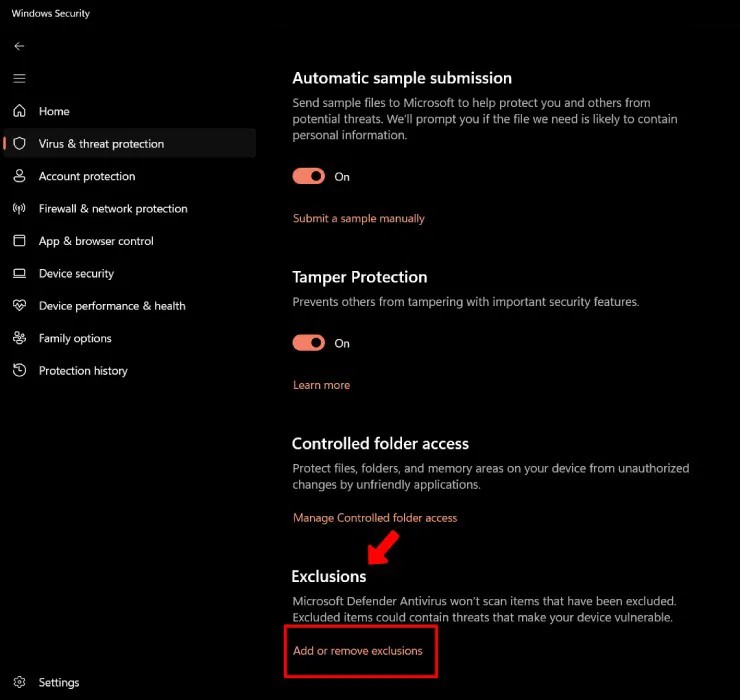The image size is (740, 700).
Task: Click the Device performance & health heart icon
Action: pos(19,306)
